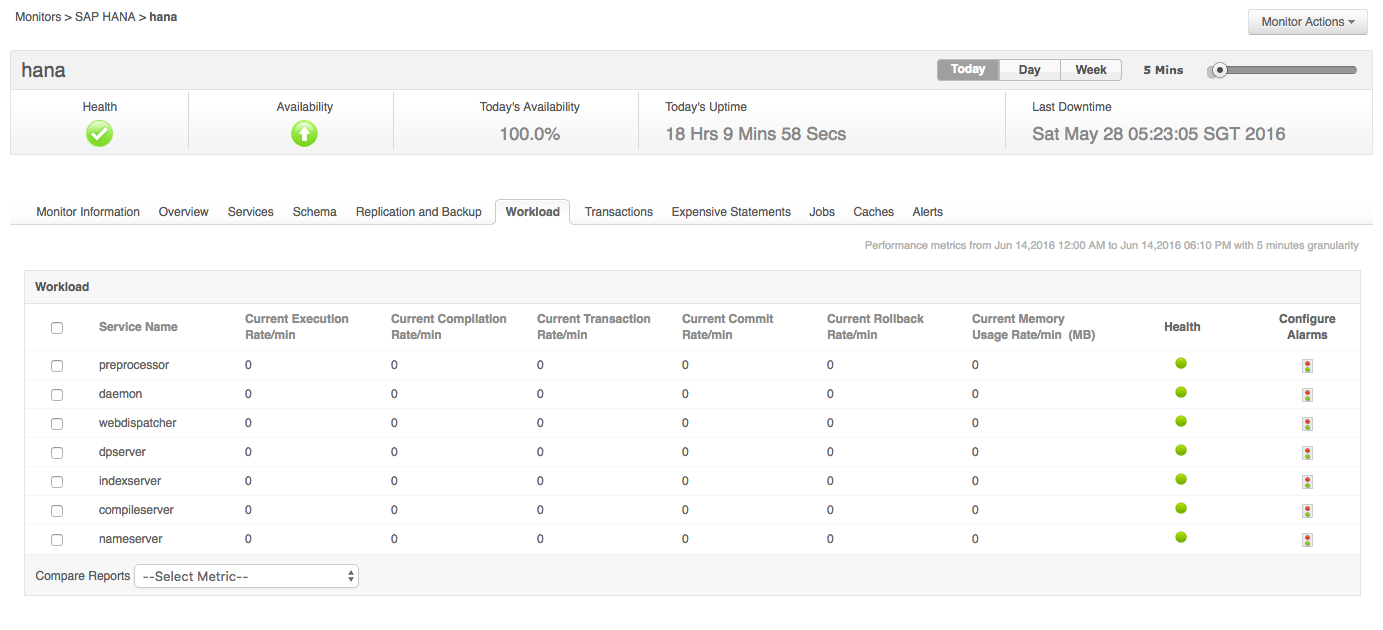Expand the Select Metric compare dropdown
The height and width of the screenshot is (630, 1383).
coord(246,577)
